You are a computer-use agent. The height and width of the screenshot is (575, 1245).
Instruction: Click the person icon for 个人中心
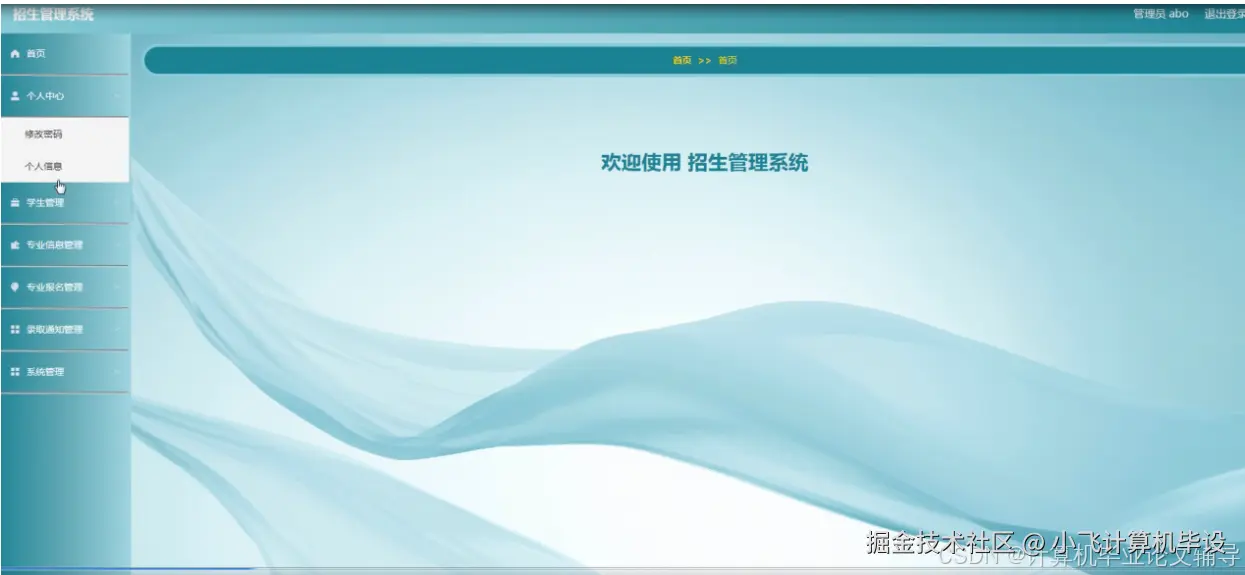click(15, 96)
